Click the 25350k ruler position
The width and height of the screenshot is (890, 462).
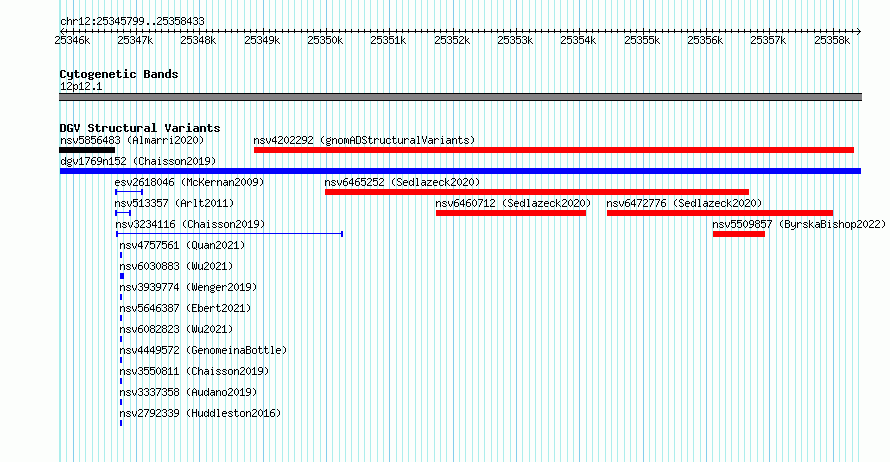(x=325, y=40)
